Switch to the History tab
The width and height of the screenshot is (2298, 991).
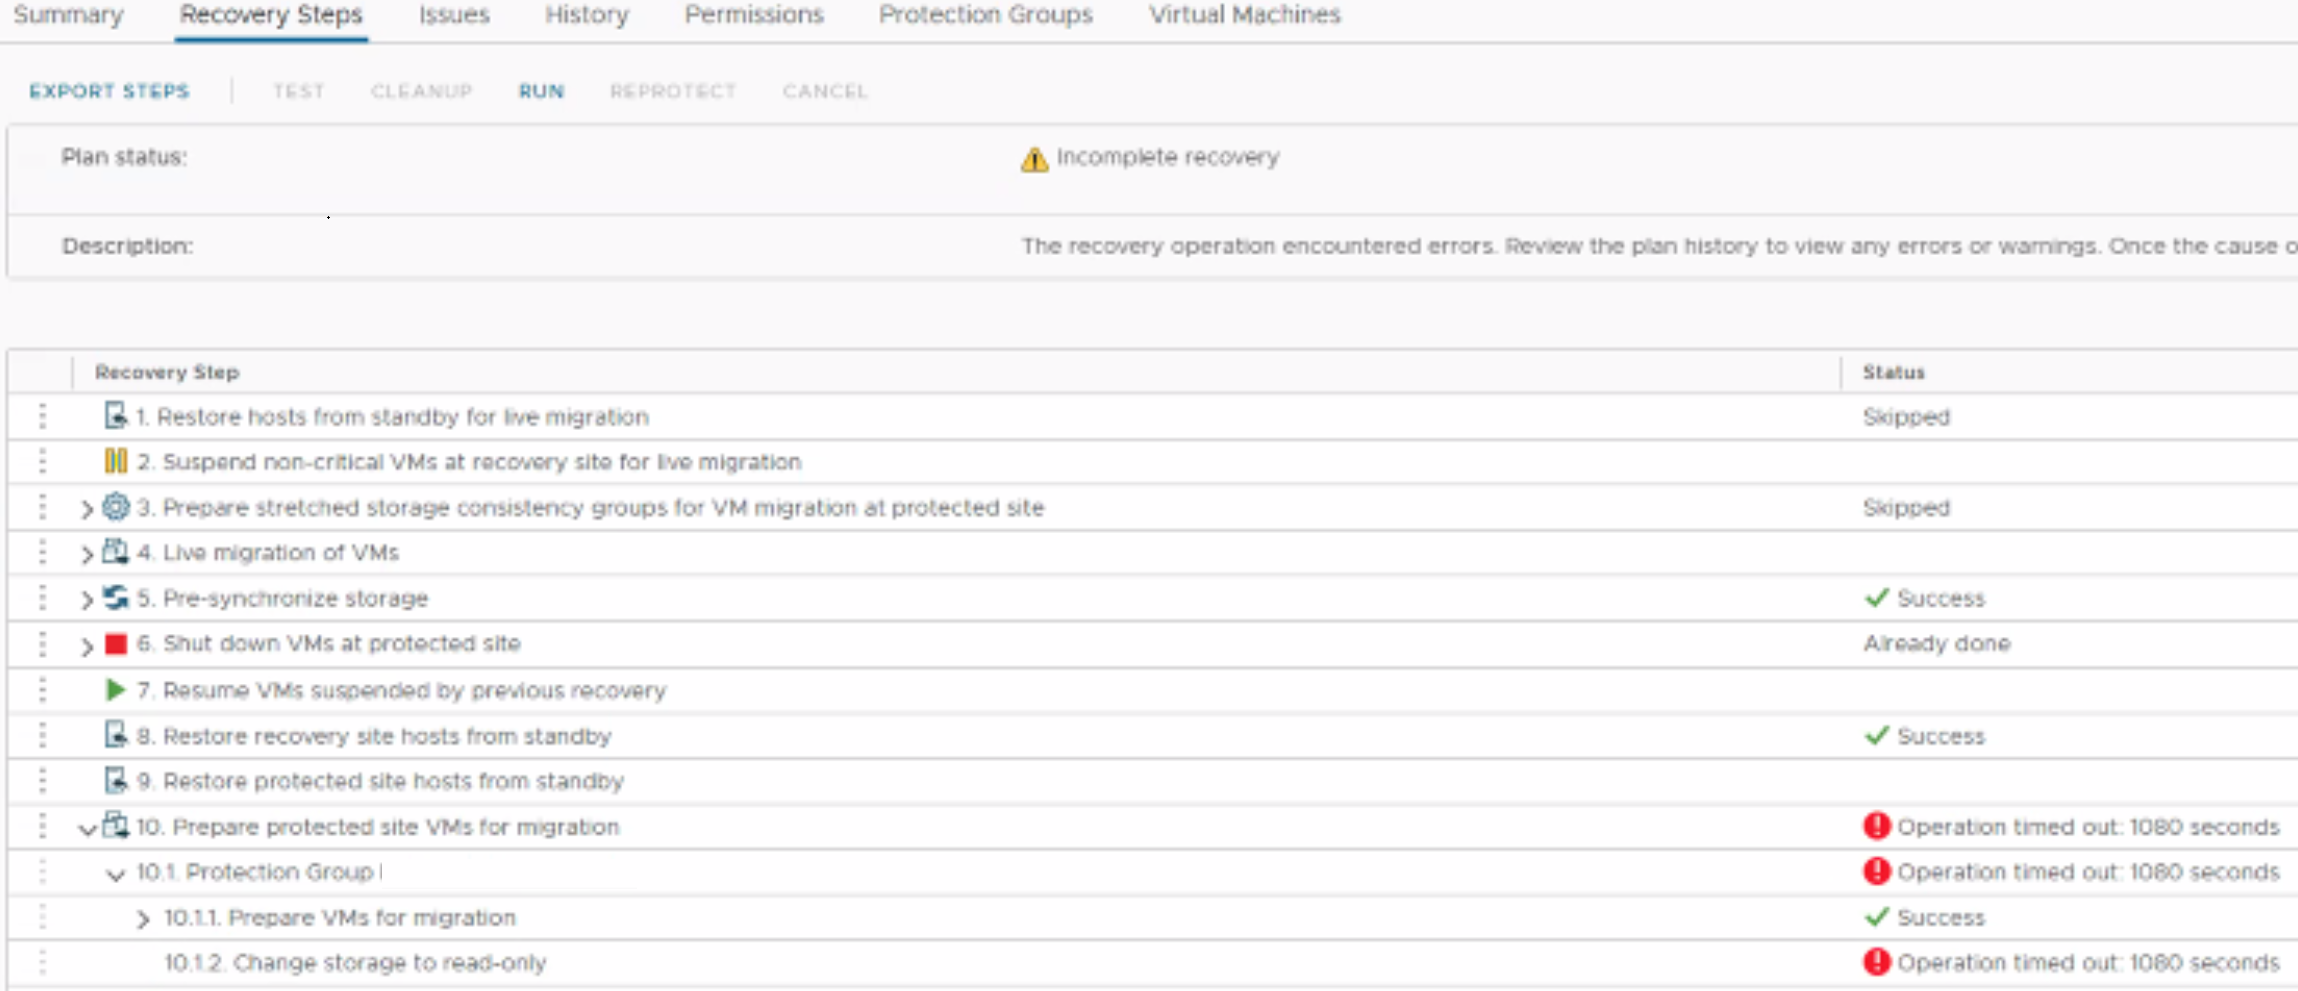[586, 15]
